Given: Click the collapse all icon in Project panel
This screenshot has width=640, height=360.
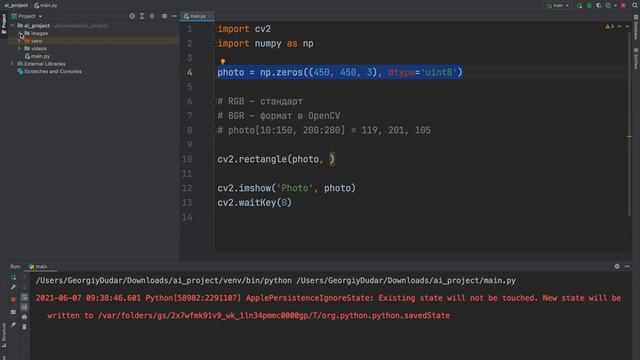Looking at the screenshot, I should 152,16.
